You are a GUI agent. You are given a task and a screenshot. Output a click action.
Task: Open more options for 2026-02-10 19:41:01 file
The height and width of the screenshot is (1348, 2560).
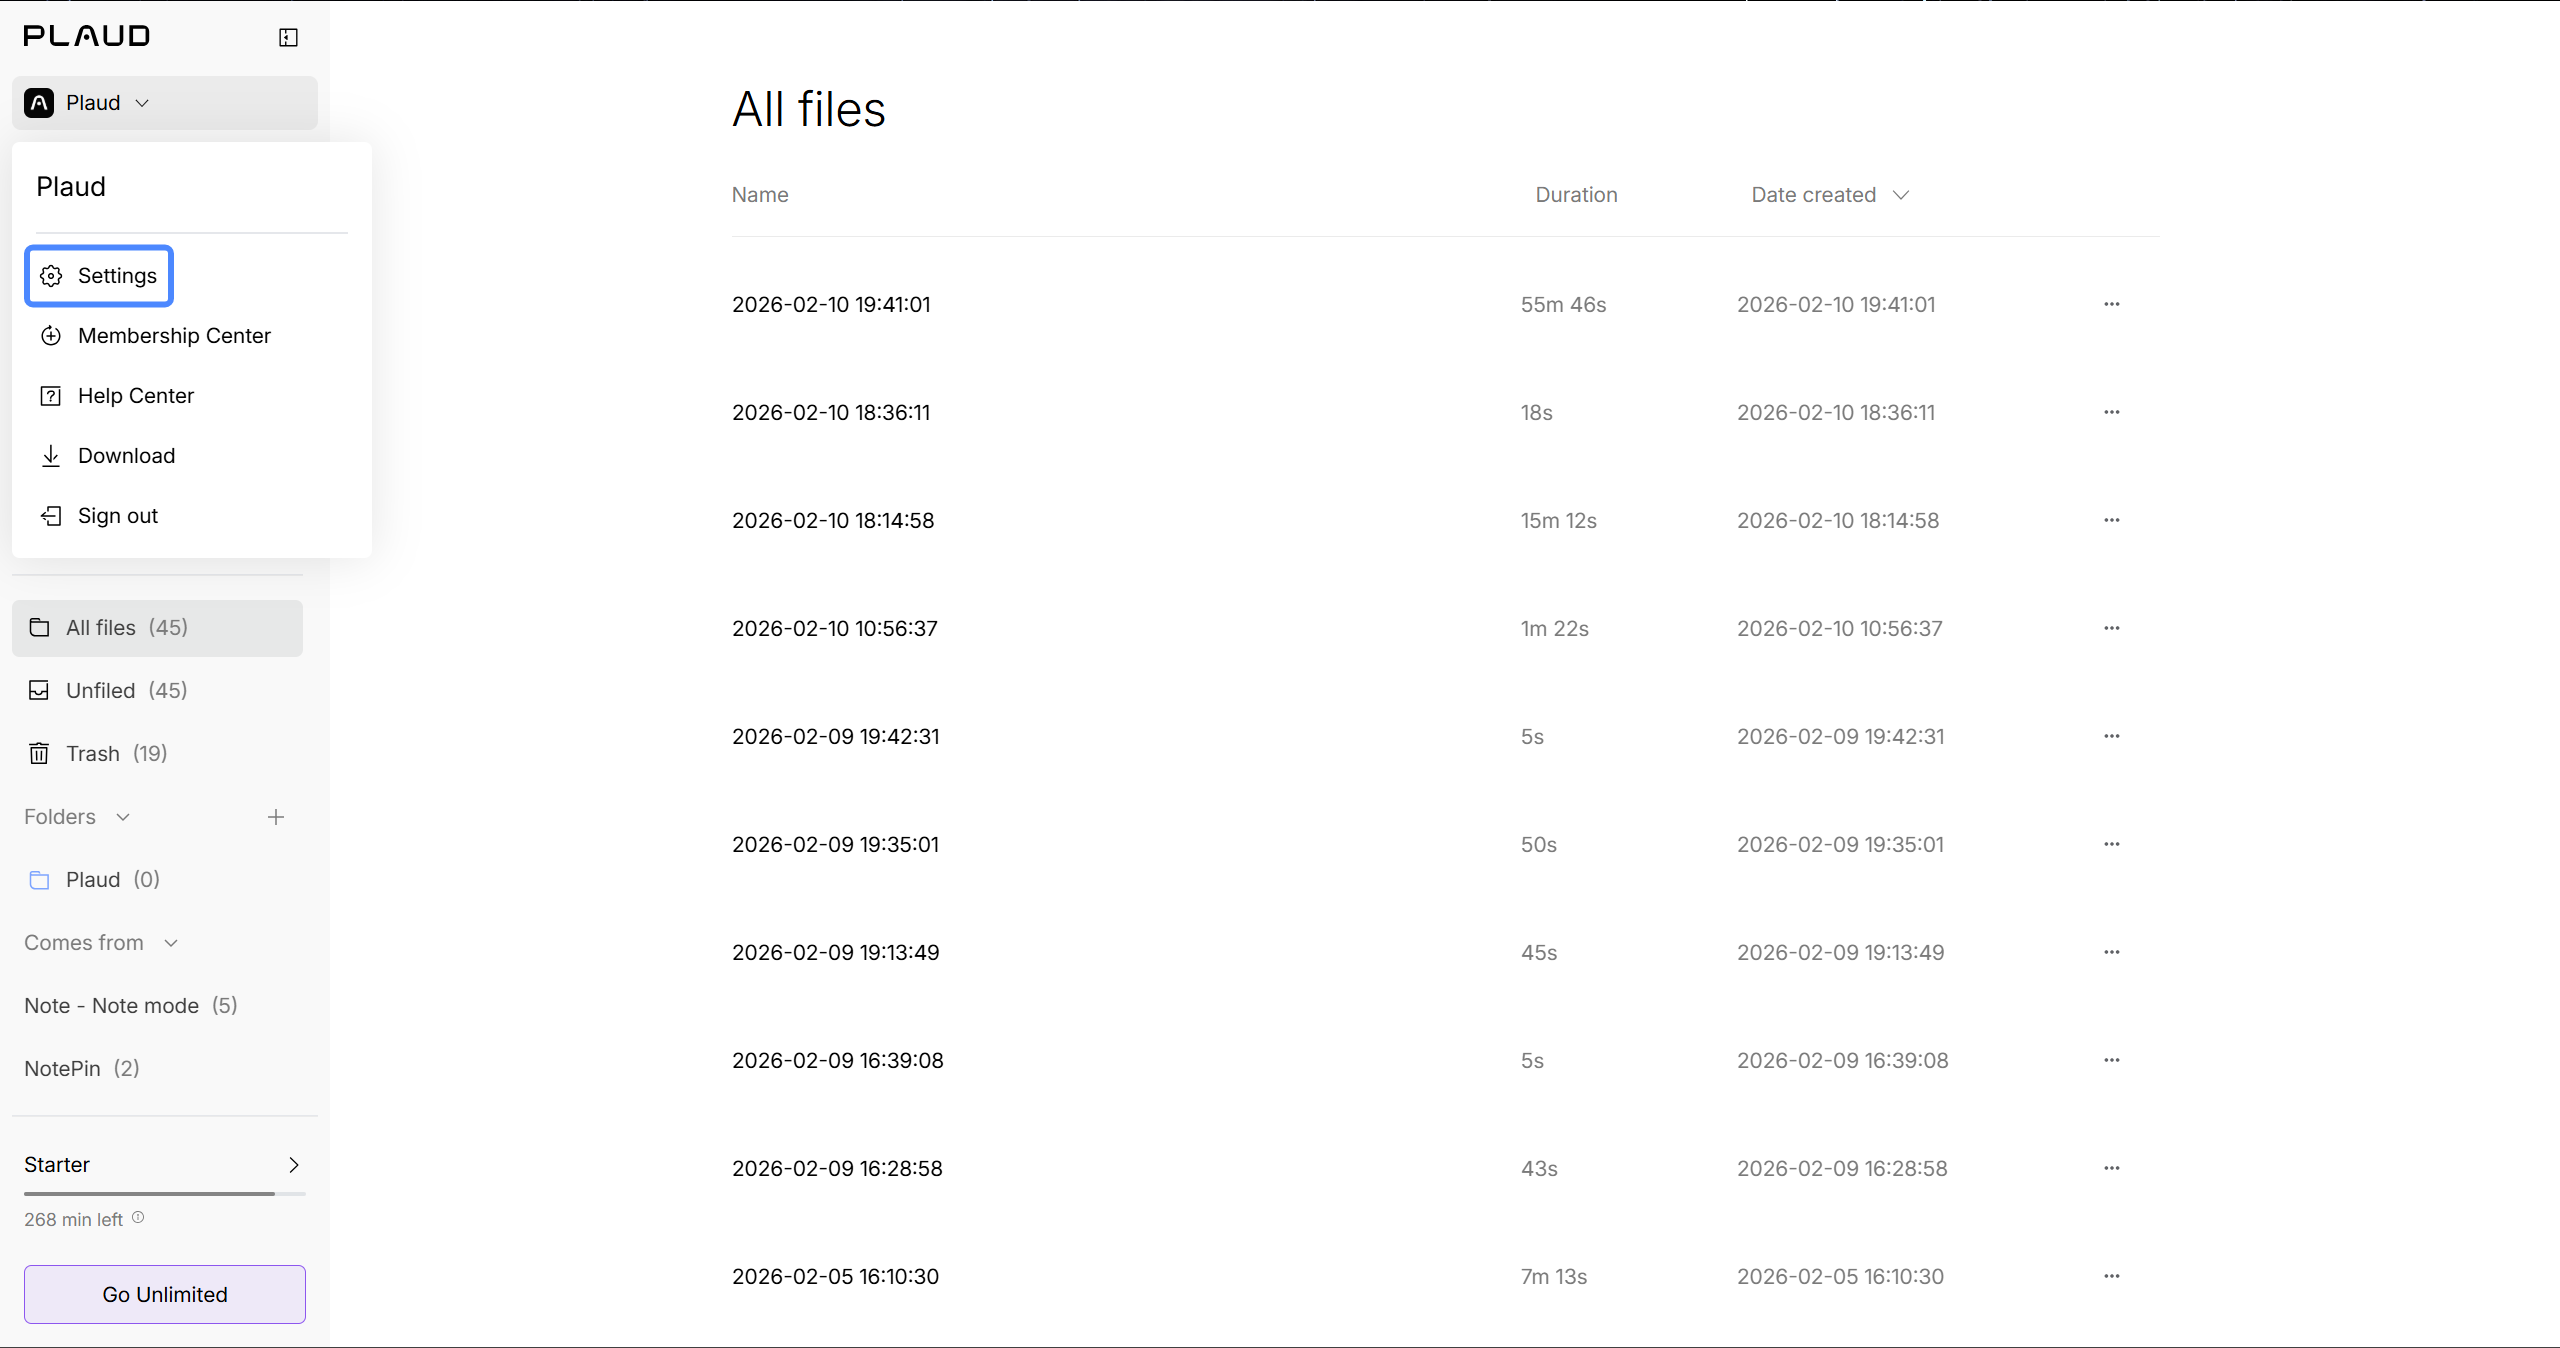point(2111,304)
